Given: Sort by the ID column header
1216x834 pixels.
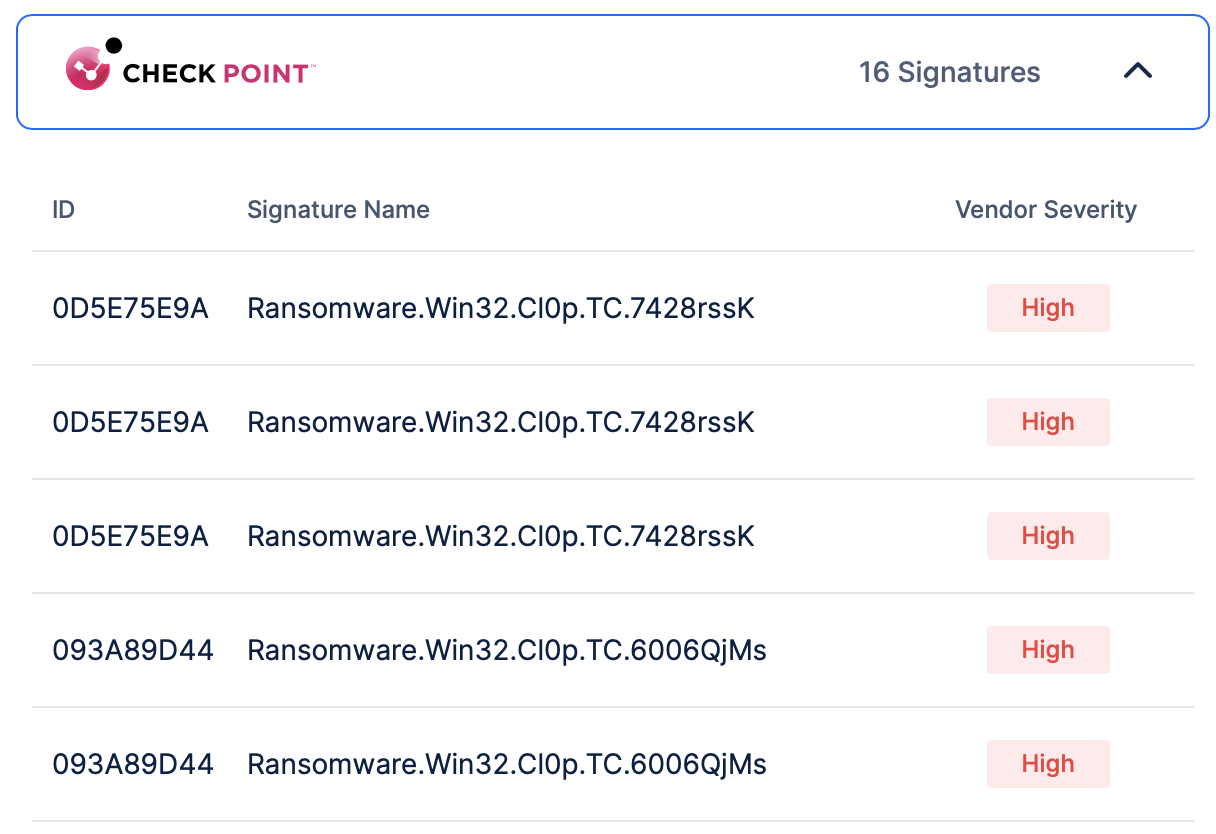Looking at the screenshot, I should coord(63,210).
